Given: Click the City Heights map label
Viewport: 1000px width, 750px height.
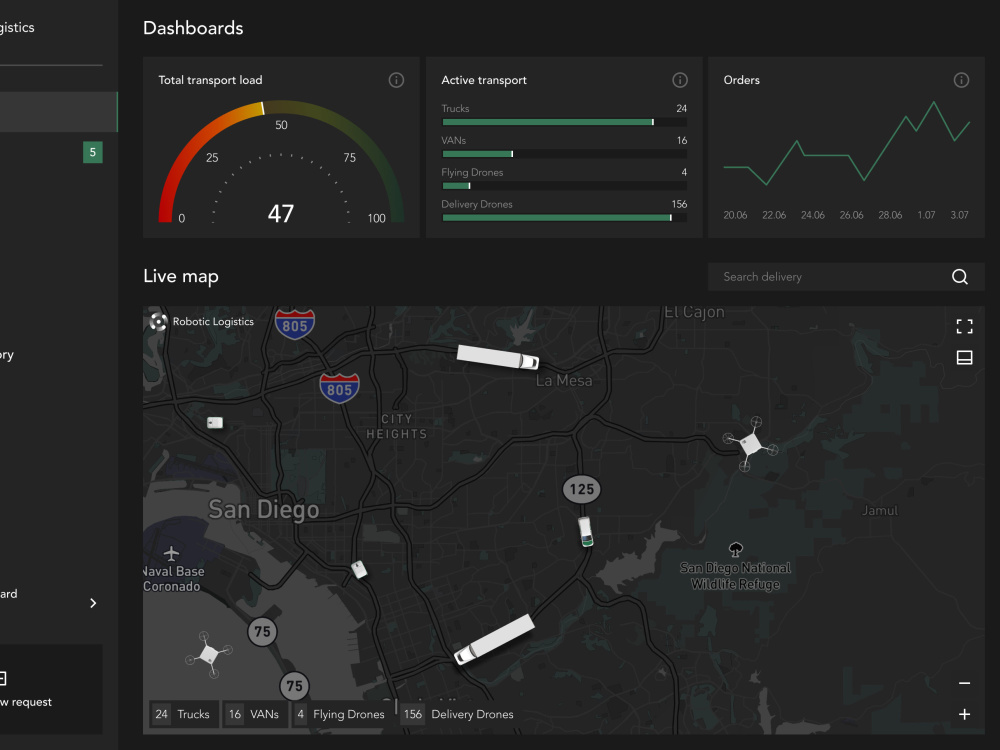Looking at the screenshot, I should click(x=396, y=427).
